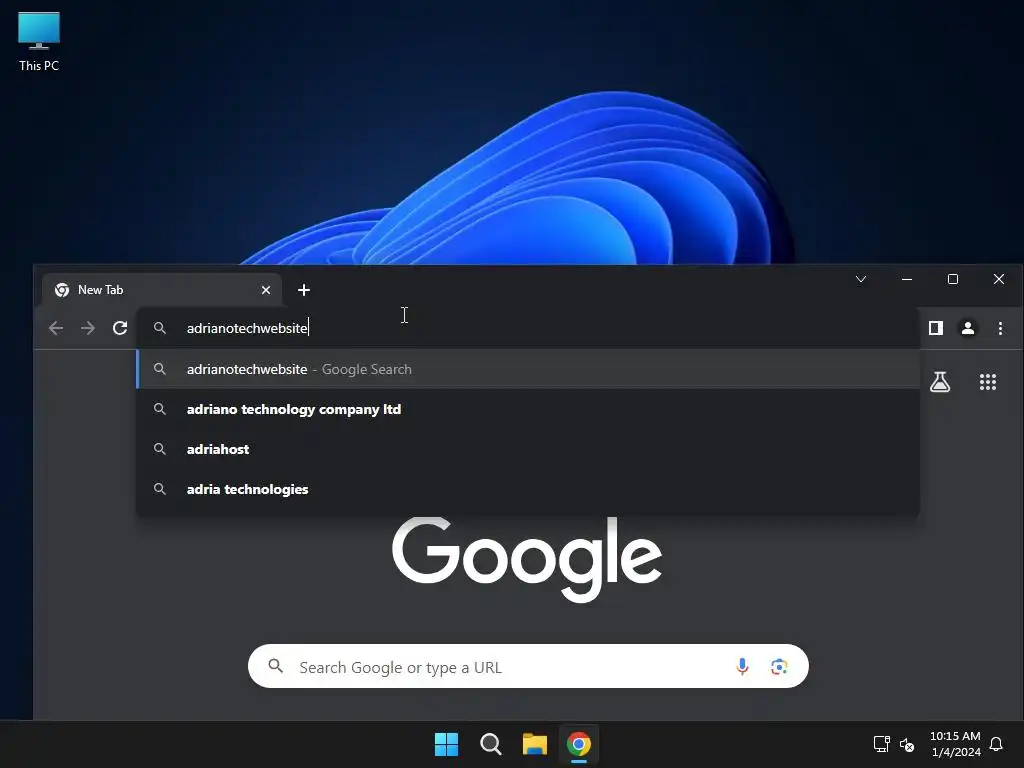Open Windows taskbar Search
Image resolution: width=1024 pixels, height=768 pixels.
click(x=490, y=744)
